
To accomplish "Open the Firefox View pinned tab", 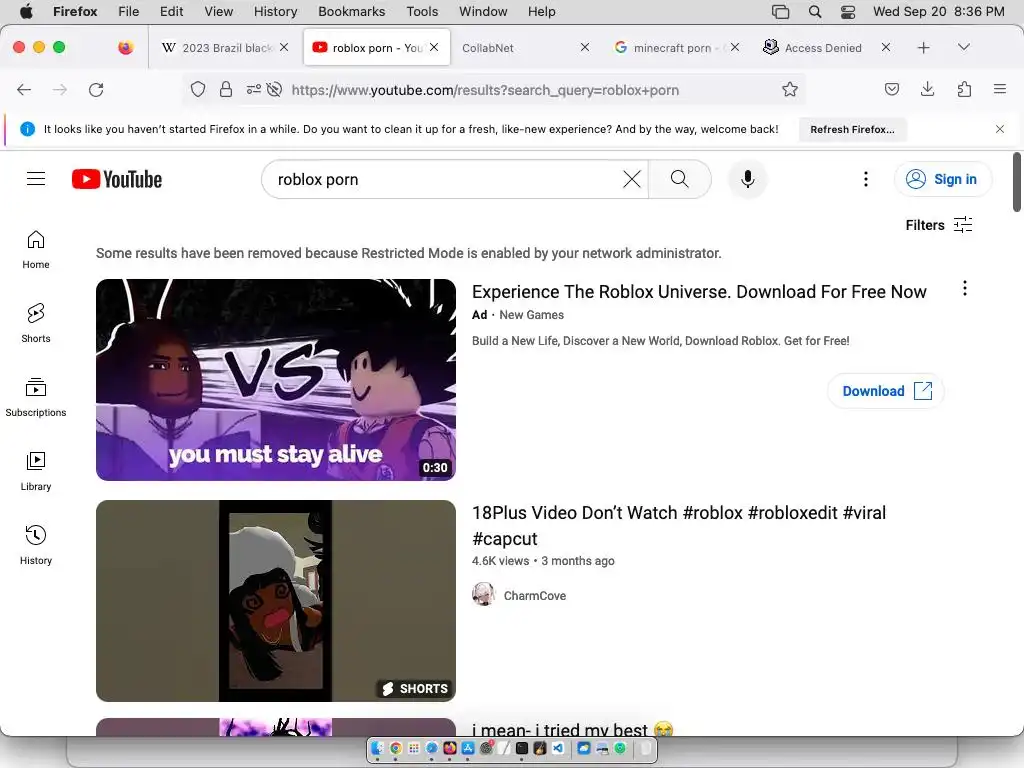I will 125,48.
